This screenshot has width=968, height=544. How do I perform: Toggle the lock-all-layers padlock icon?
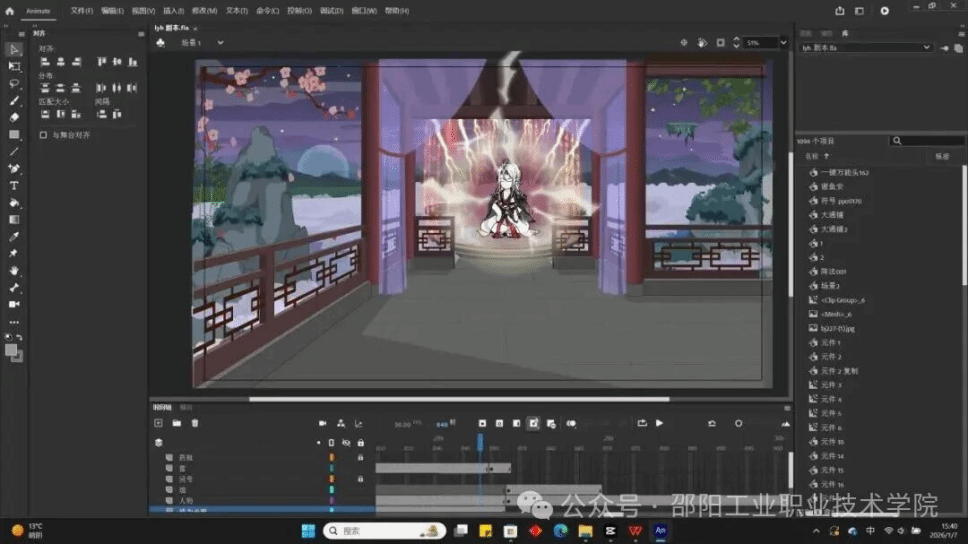pyautogui.click(x=360, y=442)
